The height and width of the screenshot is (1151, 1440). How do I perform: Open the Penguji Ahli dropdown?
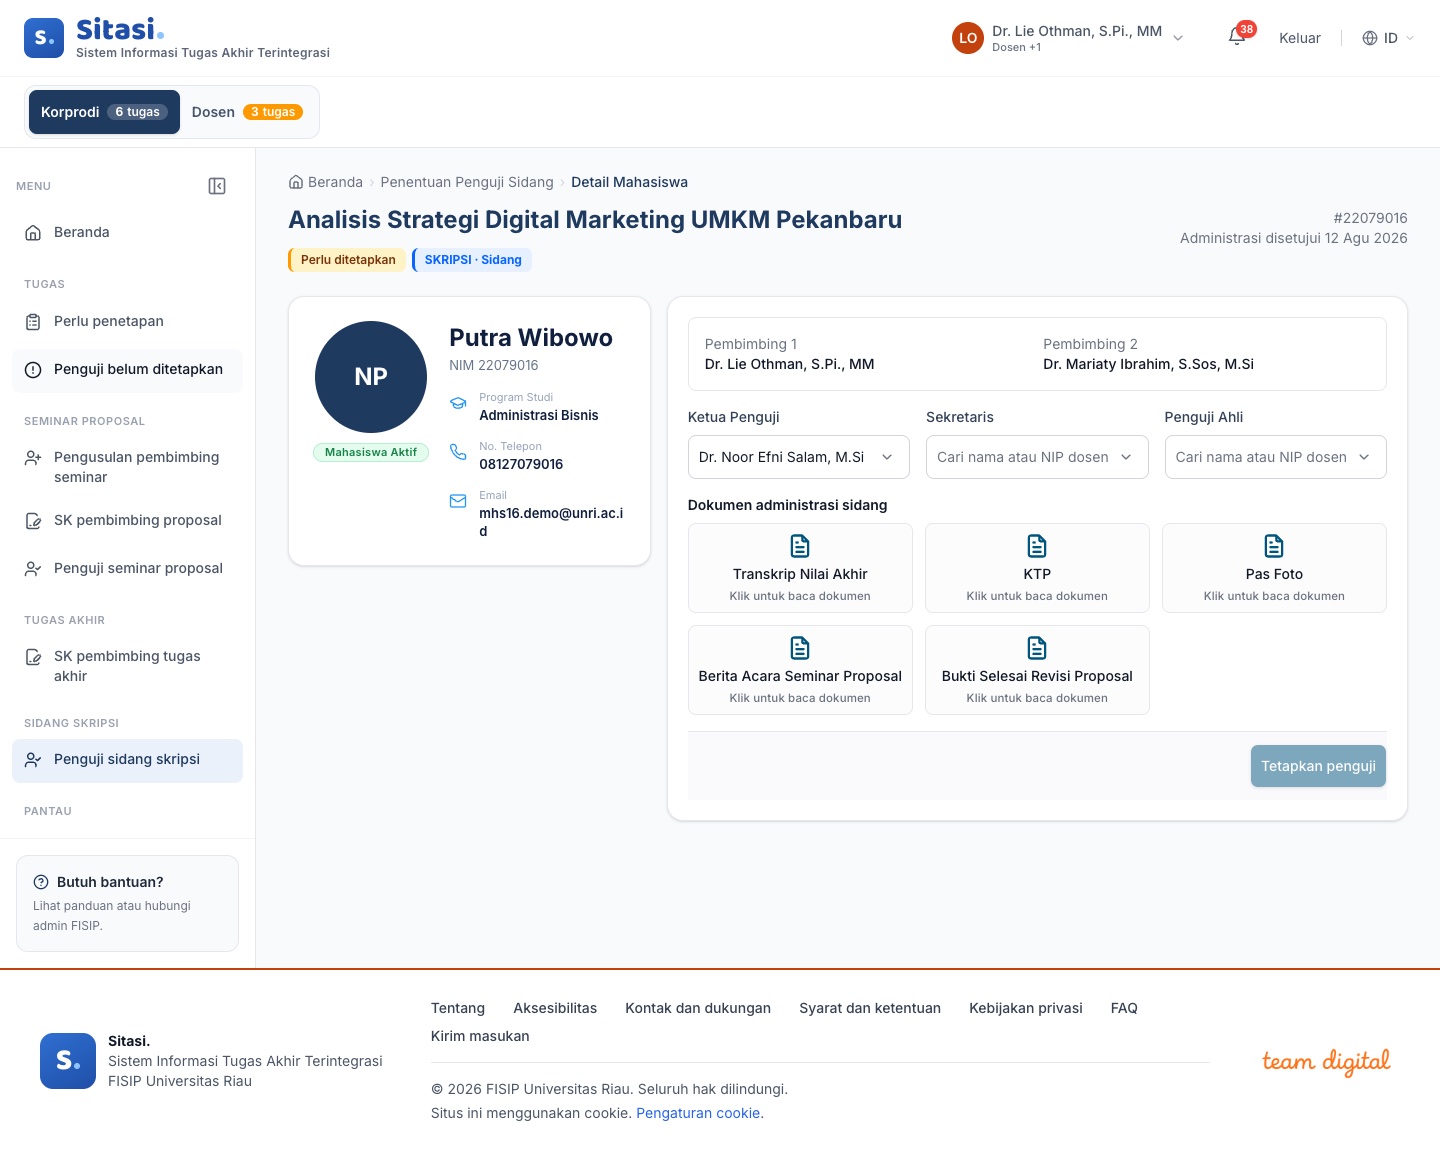pyautogui.click(x=1275, y=457)
